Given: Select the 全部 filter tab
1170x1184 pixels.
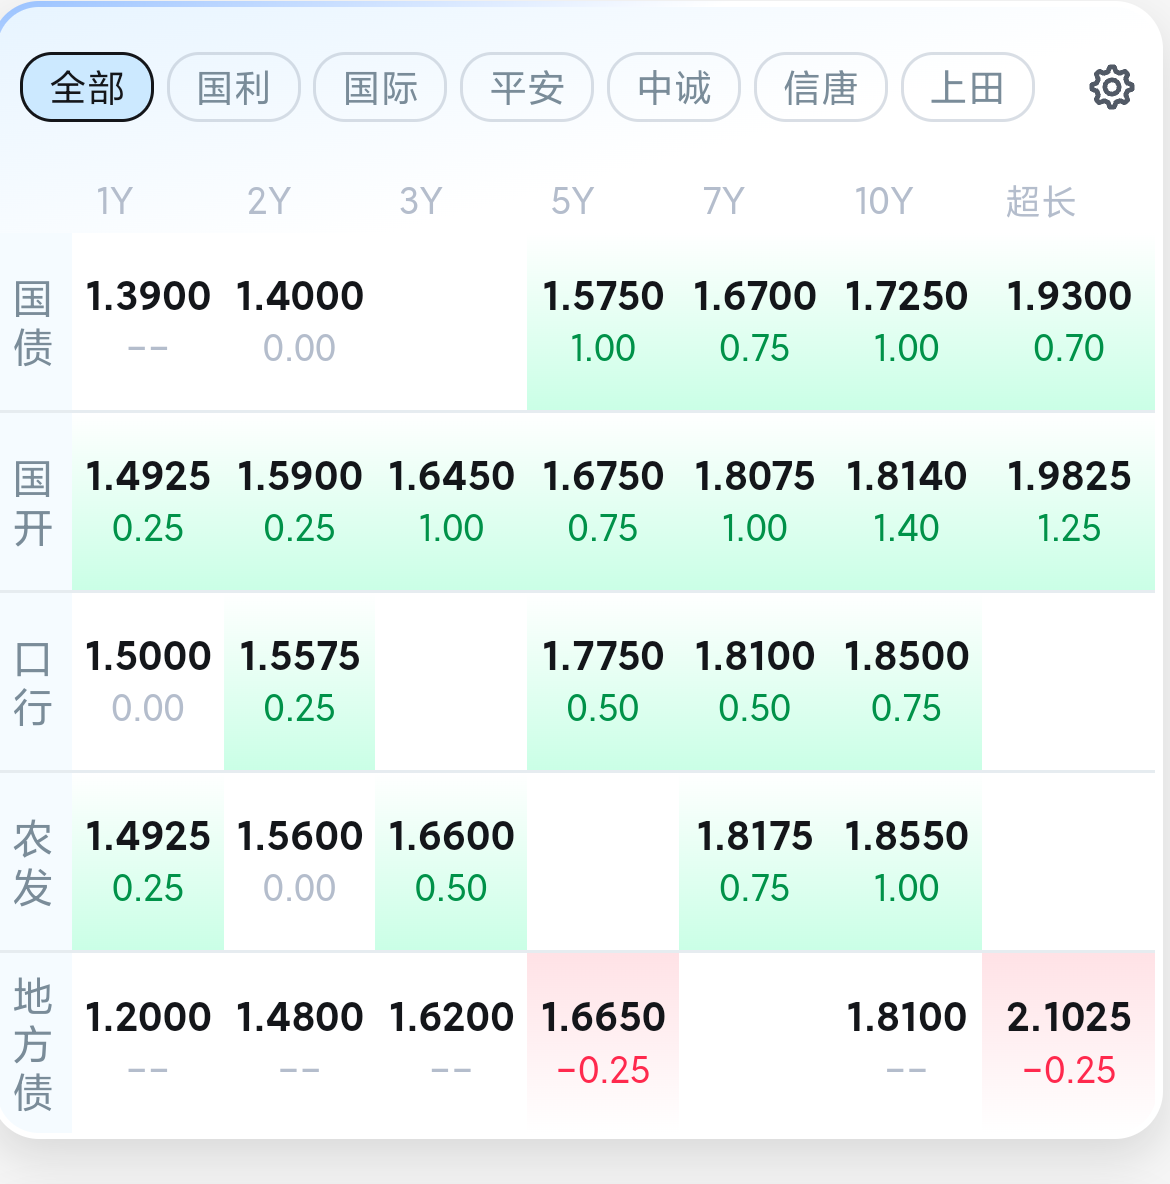Looking at the screenshot, I should [x=87, y=88].
